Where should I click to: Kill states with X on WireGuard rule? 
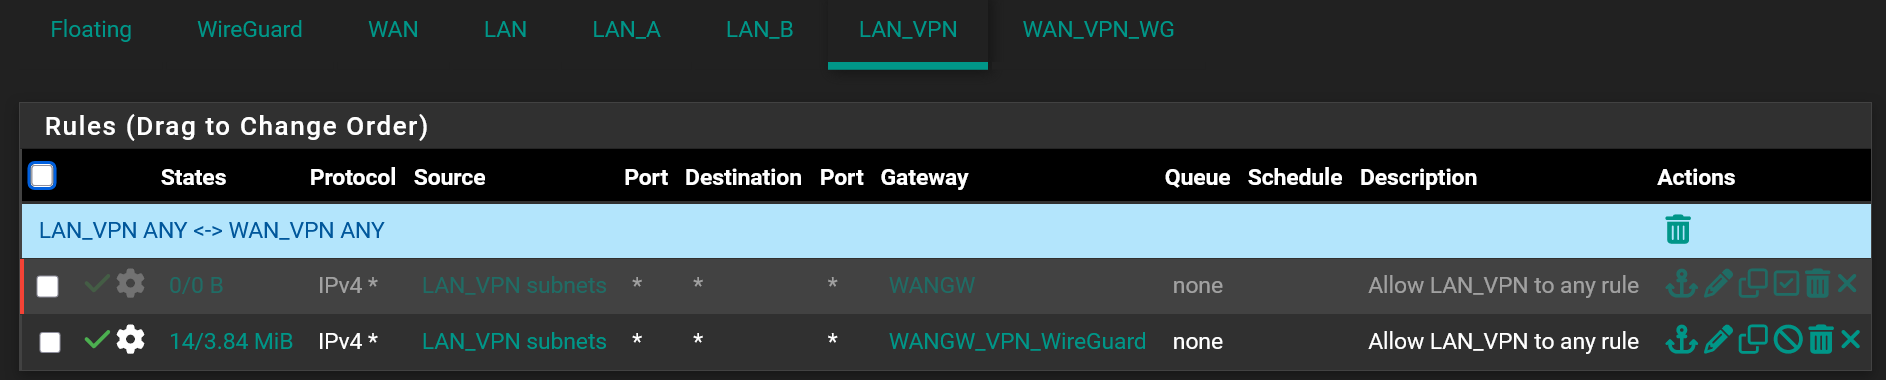click(x=1850, y=340)
